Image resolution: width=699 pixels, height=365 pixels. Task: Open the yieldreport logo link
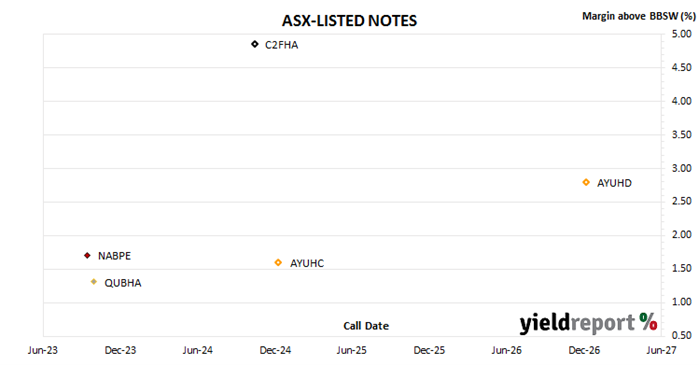[588, 323]
